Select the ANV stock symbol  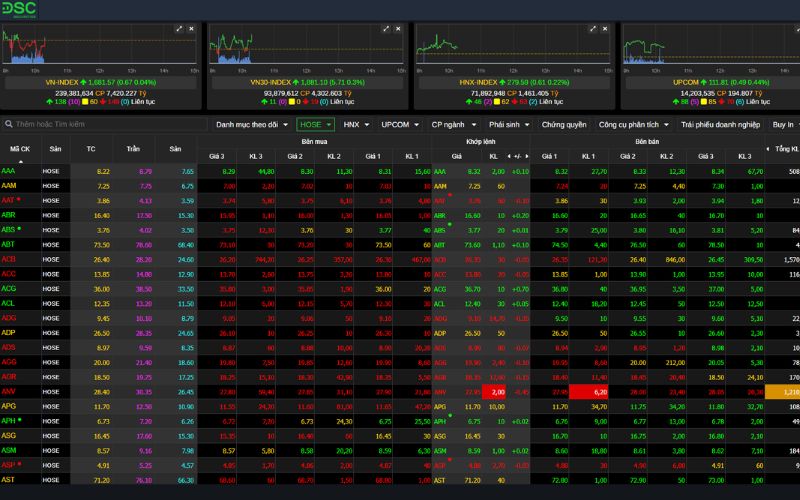tap(8, 392)
